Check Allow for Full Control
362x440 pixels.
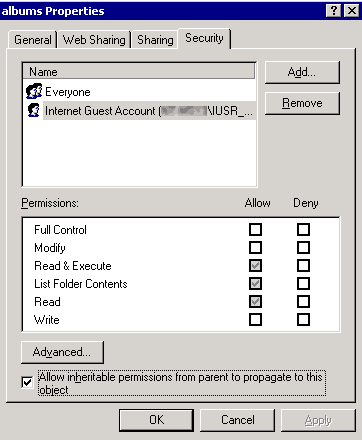[255, 229]
